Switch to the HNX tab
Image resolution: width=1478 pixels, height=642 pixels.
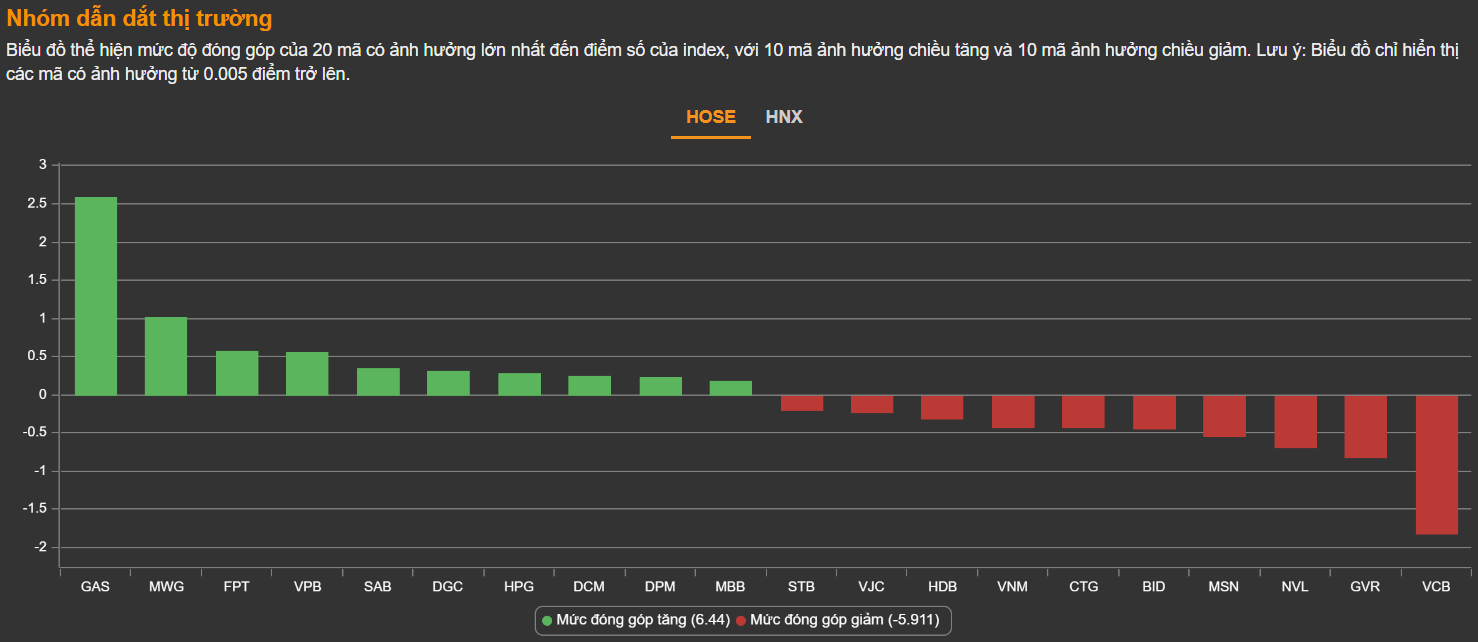pos(784,117)
